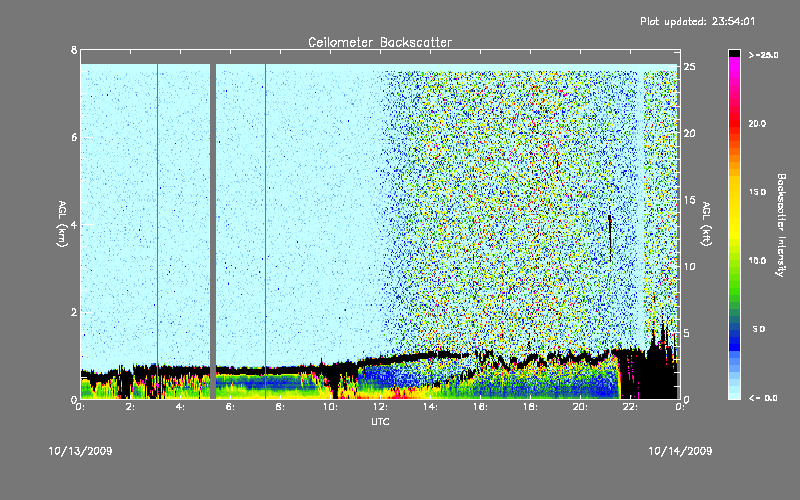
Task: Click the '12:' hour tick on x-axis
Action: (380, 407)
